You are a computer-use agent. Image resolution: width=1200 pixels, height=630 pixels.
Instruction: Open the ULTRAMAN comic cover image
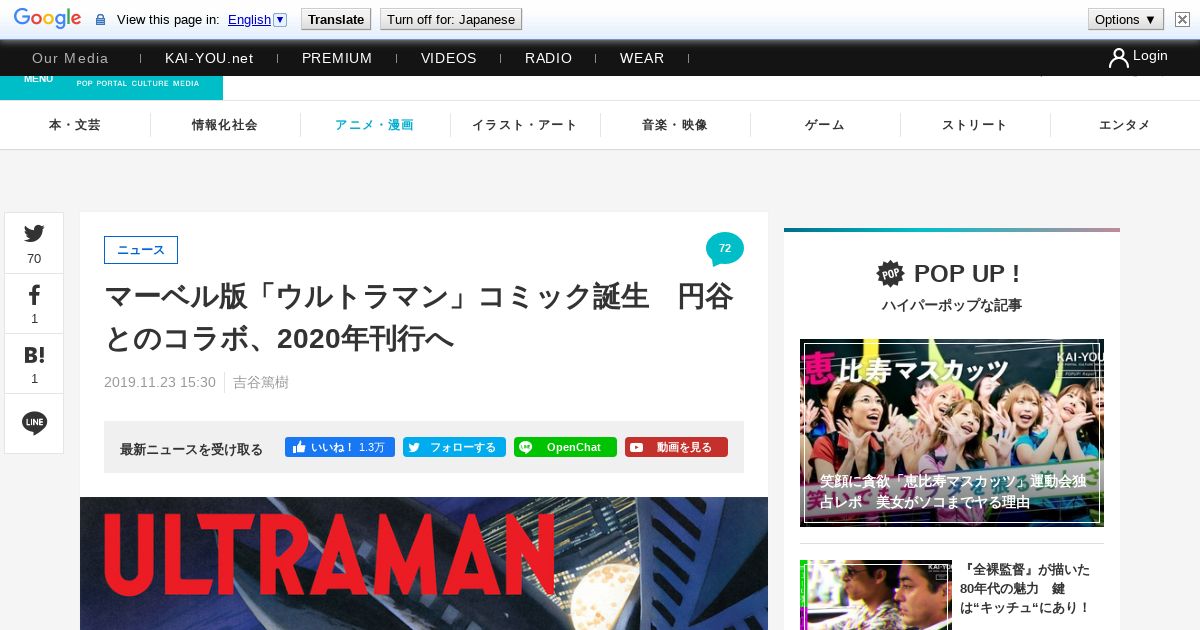click(424, 563)
